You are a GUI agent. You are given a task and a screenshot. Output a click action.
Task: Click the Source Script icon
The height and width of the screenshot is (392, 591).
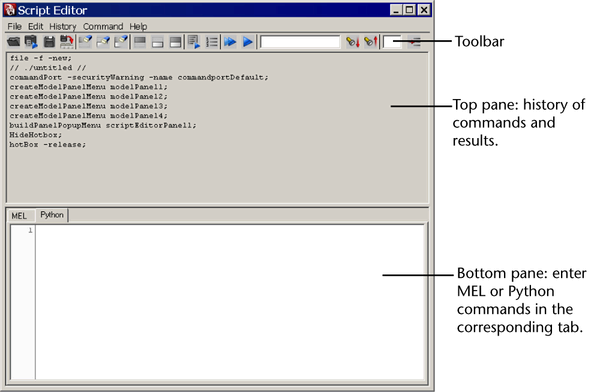(x=31, y=41)
